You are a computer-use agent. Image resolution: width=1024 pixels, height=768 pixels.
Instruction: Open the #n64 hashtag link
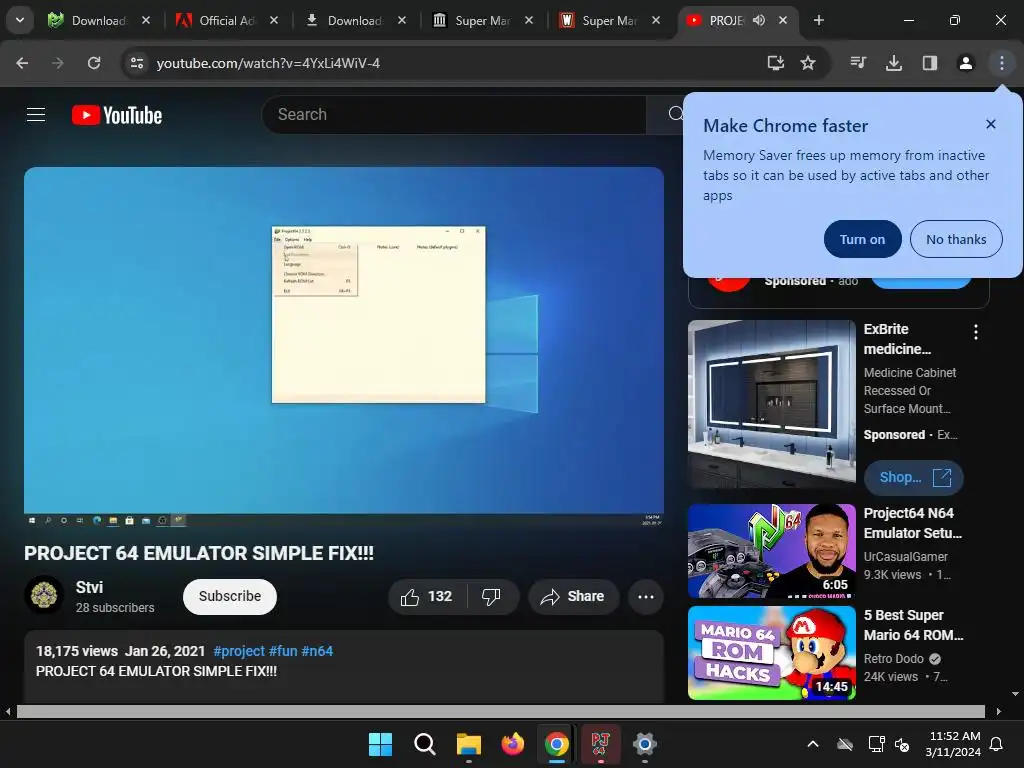point(317,651)
